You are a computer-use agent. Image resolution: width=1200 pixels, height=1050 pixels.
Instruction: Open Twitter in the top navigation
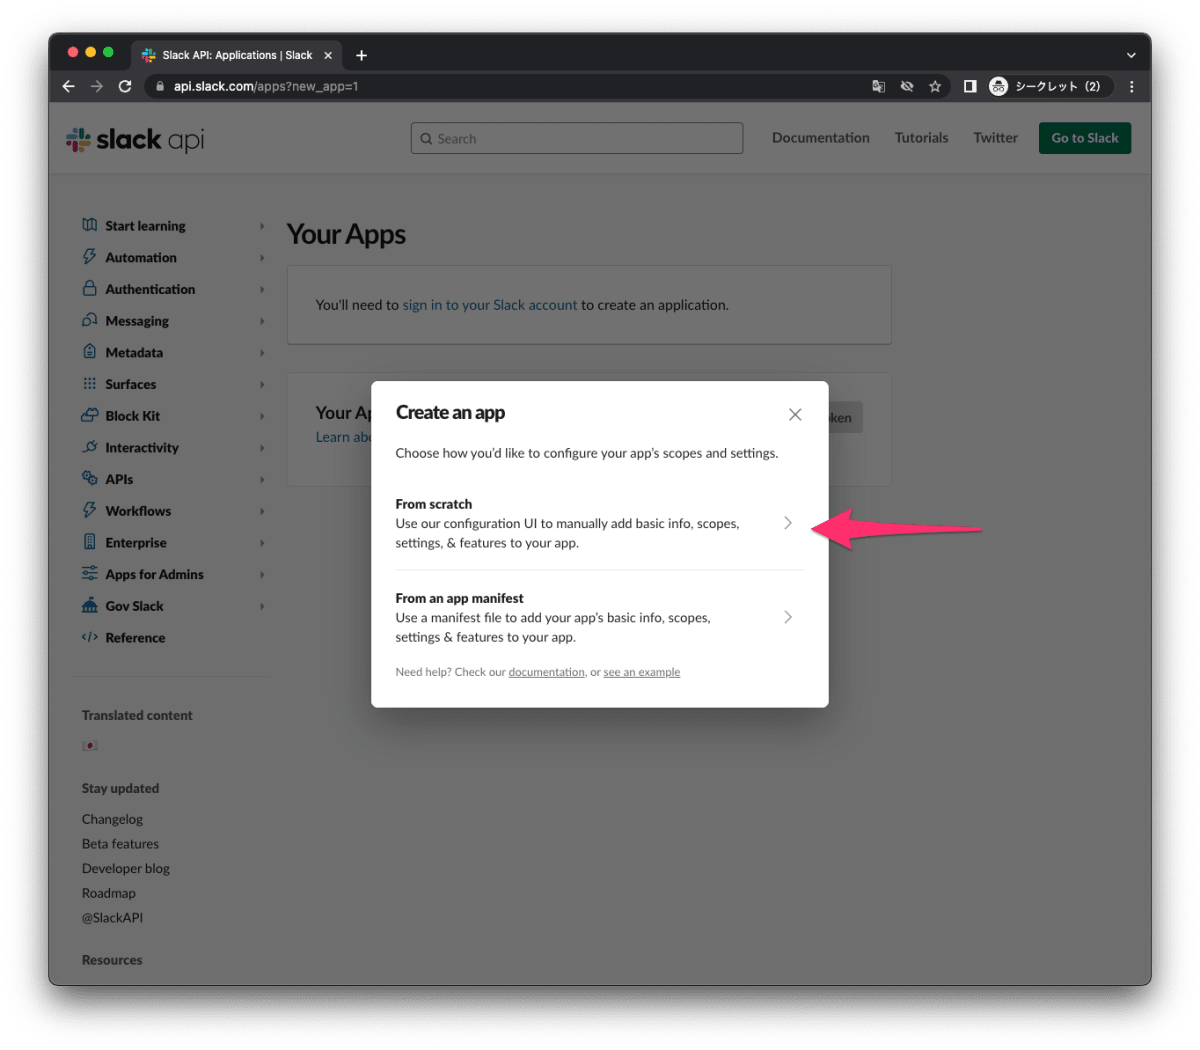(x=995, y=138)
